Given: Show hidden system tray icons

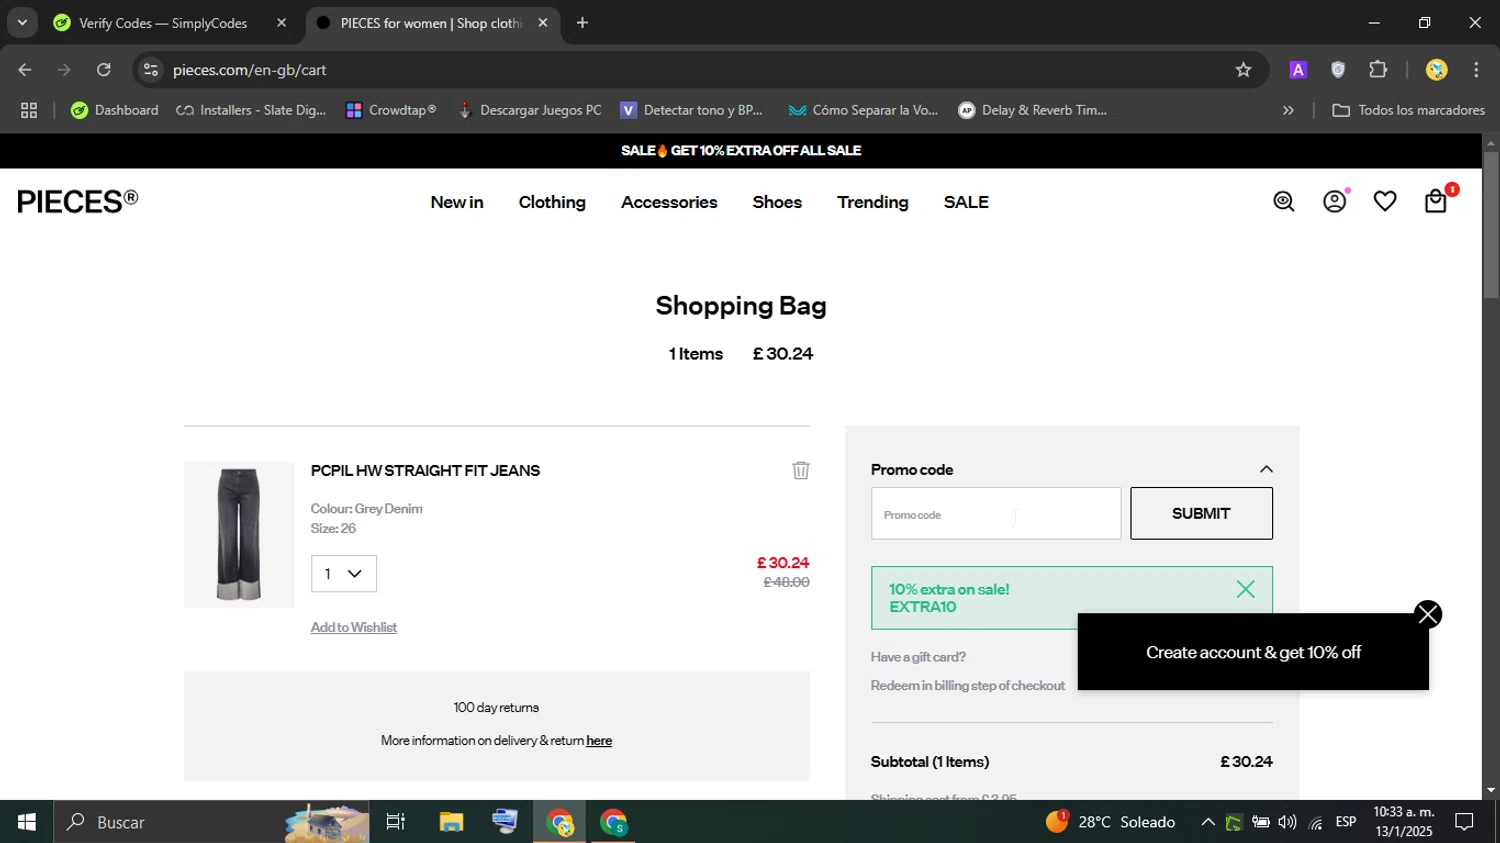Looking at the screenshot, I should click(1208, 822).
